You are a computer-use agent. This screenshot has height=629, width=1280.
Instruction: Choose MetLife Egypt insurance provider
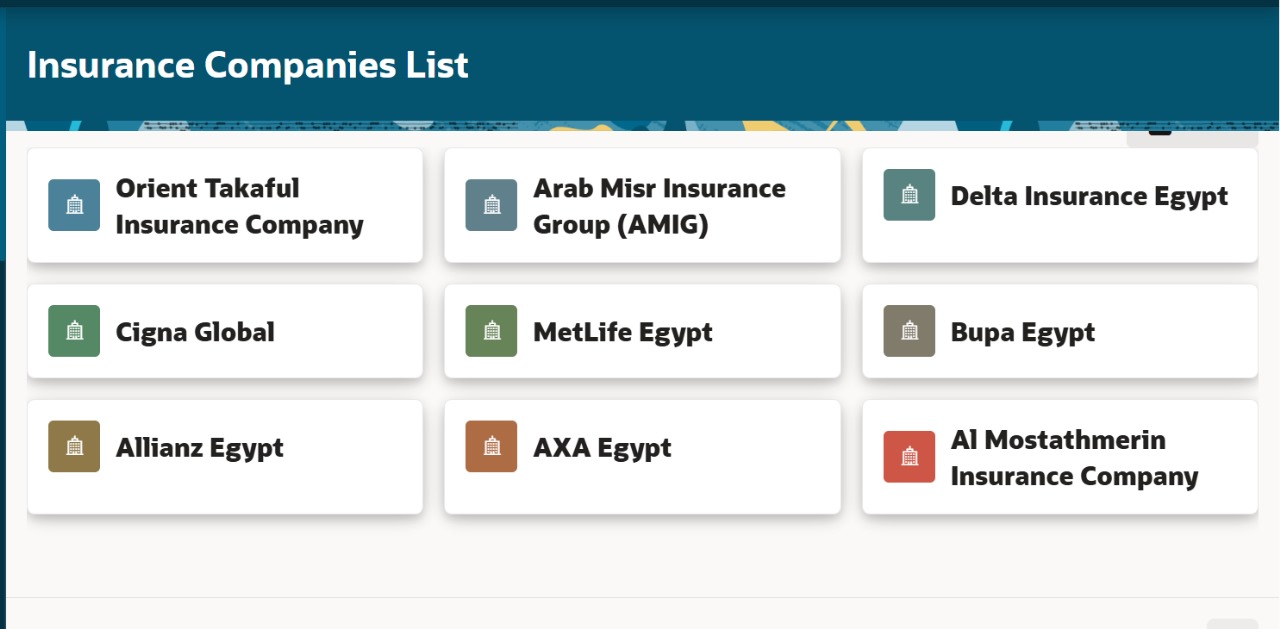[642, 331]
